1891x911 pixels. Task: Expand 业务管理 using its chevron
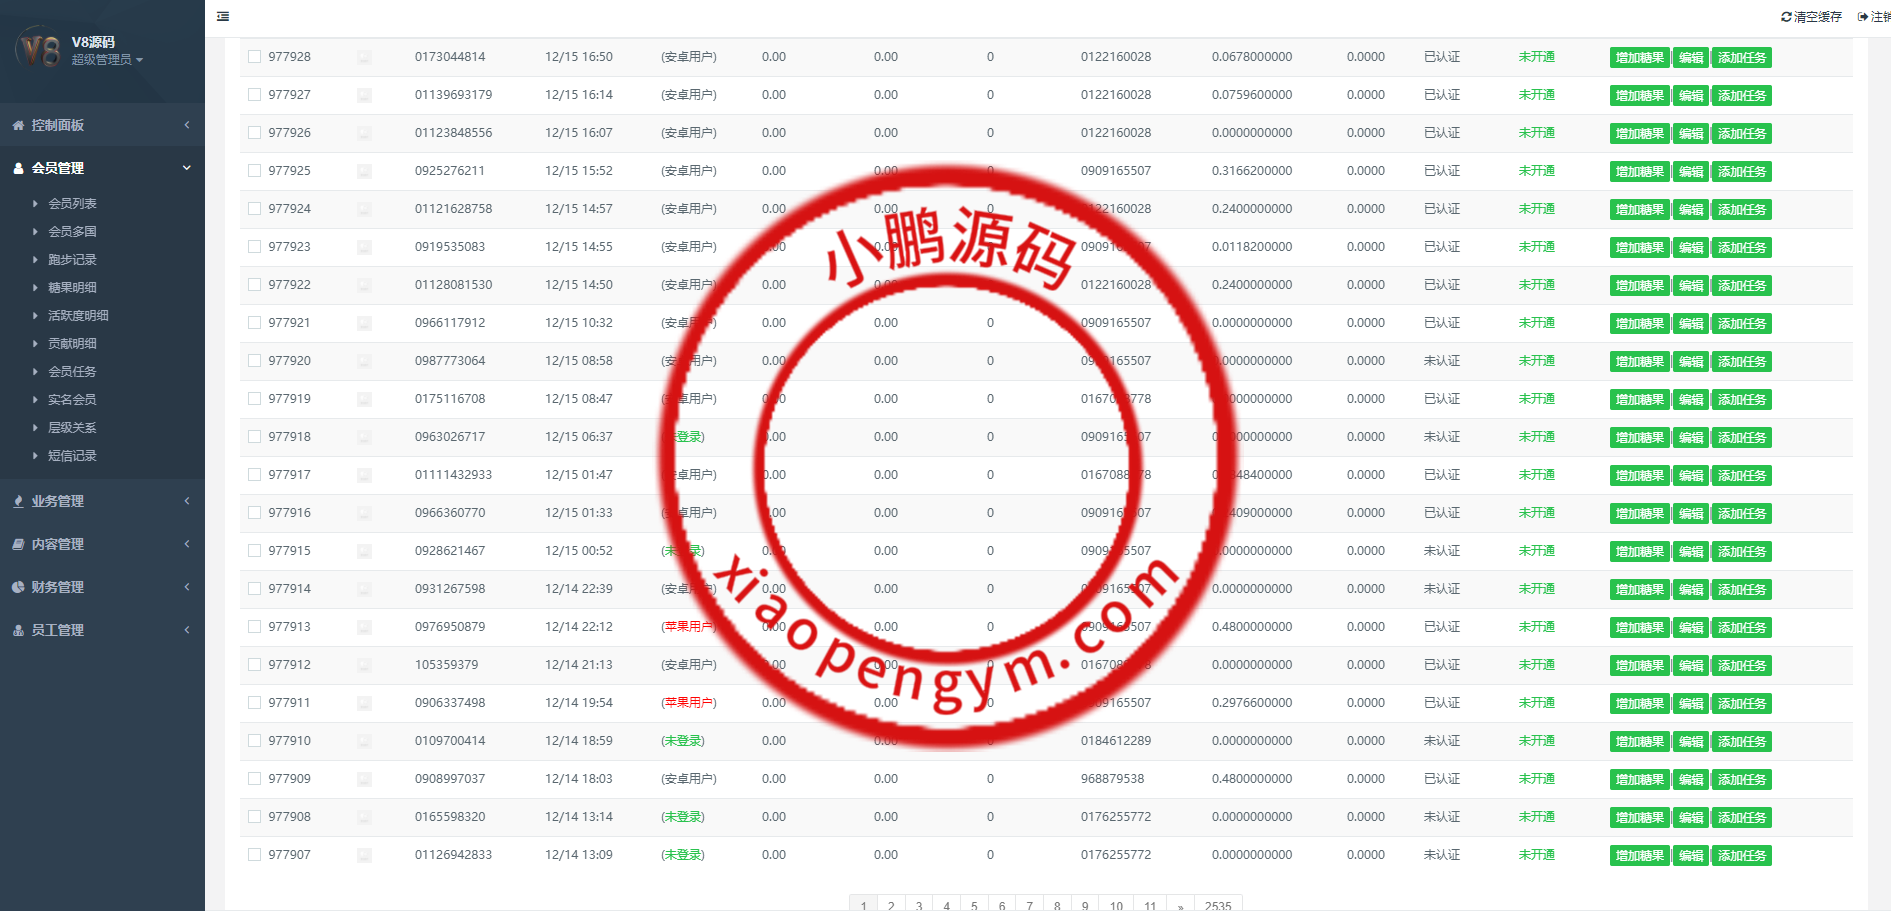tap(187, 501)
